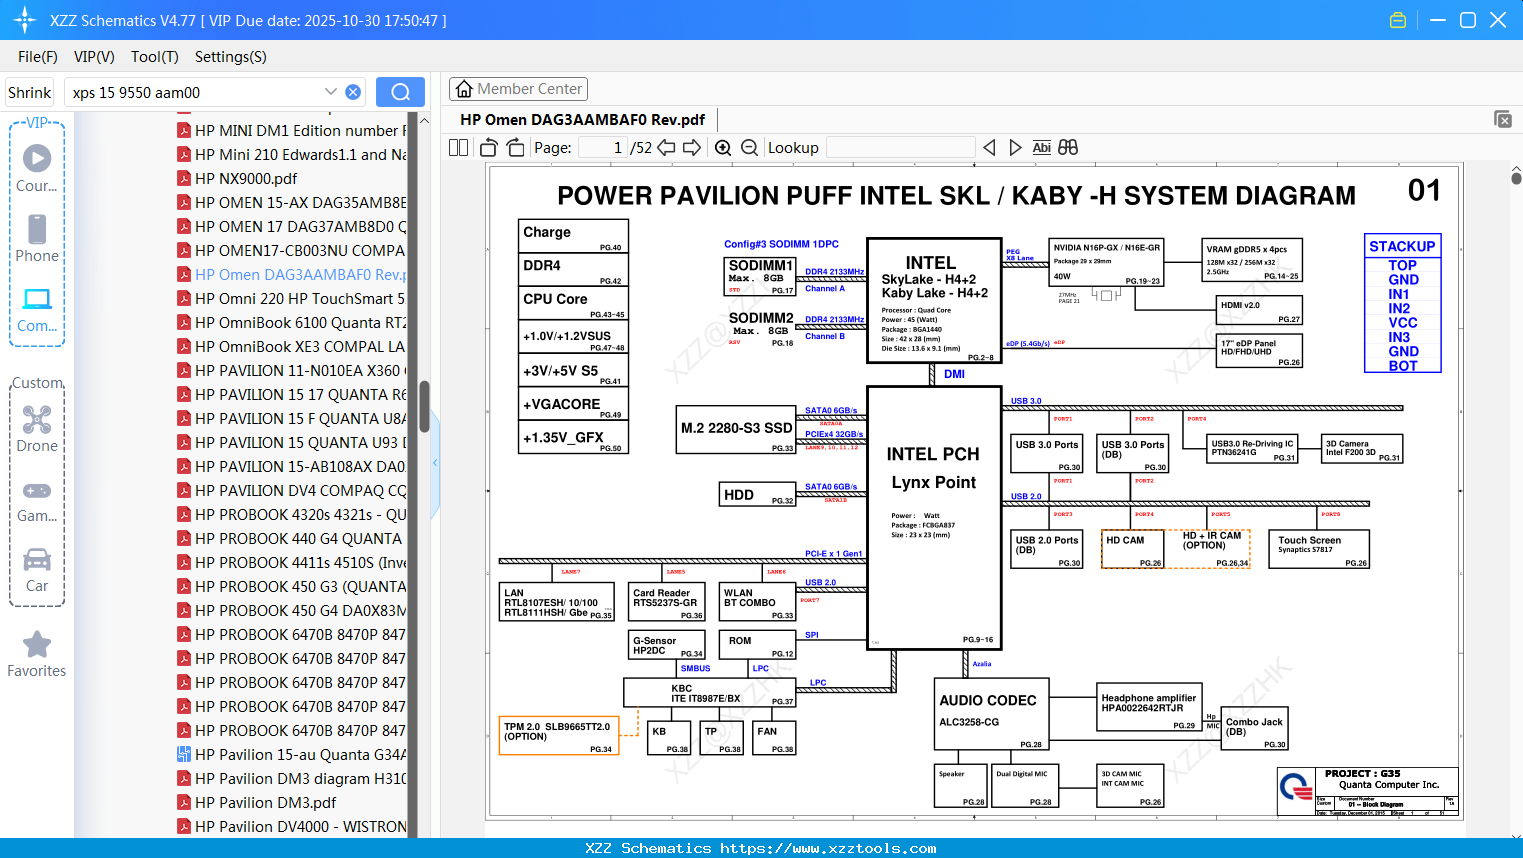Open HP OmniBook XE3 COMPAL file
The width and height of the screenshot is (1523, 858).
click(291, 346)
